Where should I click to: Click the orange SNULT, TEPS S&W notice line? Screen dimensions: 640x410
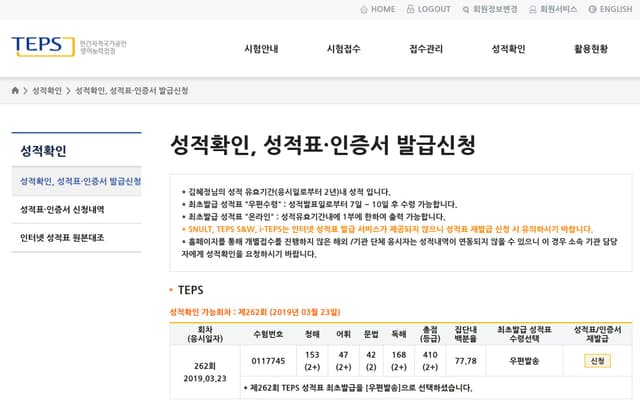point(387,229)
